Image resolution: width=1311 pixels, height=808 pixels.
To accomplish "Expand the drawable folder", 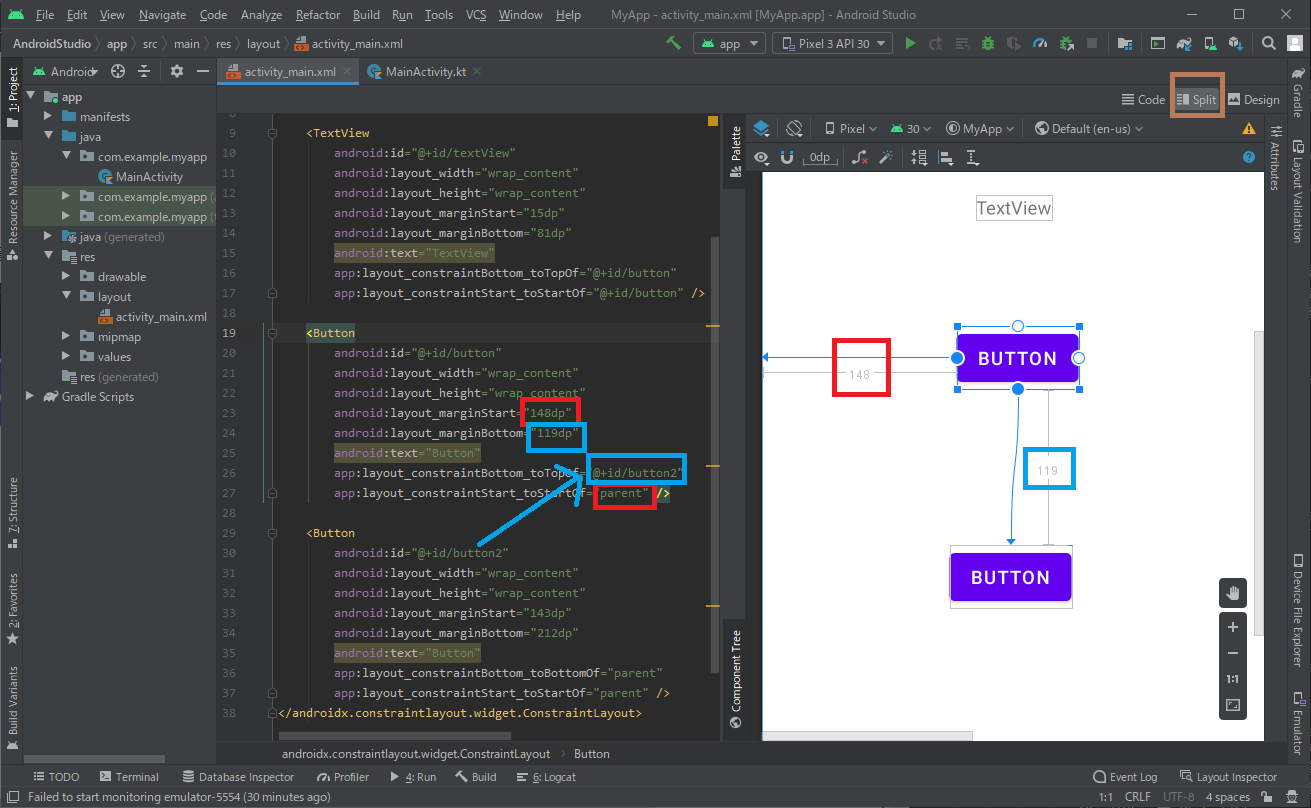I will pos(66,277).
